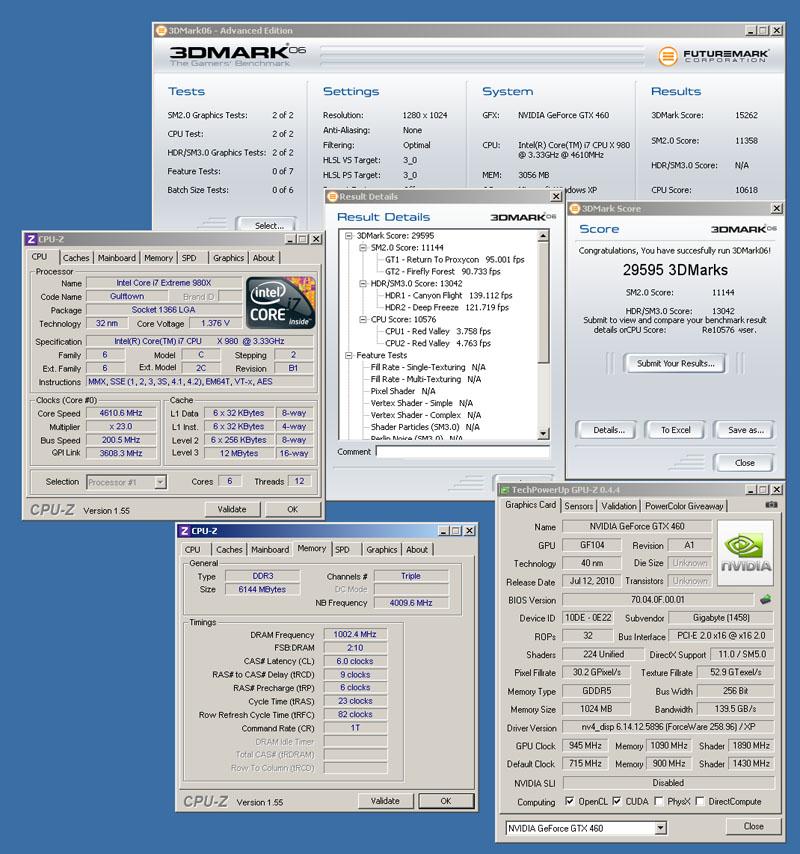This screenshot has height=854, width=800.
Task: Click the DRAM Frequency 1002.4 MHz field
Action: (355, 635)
